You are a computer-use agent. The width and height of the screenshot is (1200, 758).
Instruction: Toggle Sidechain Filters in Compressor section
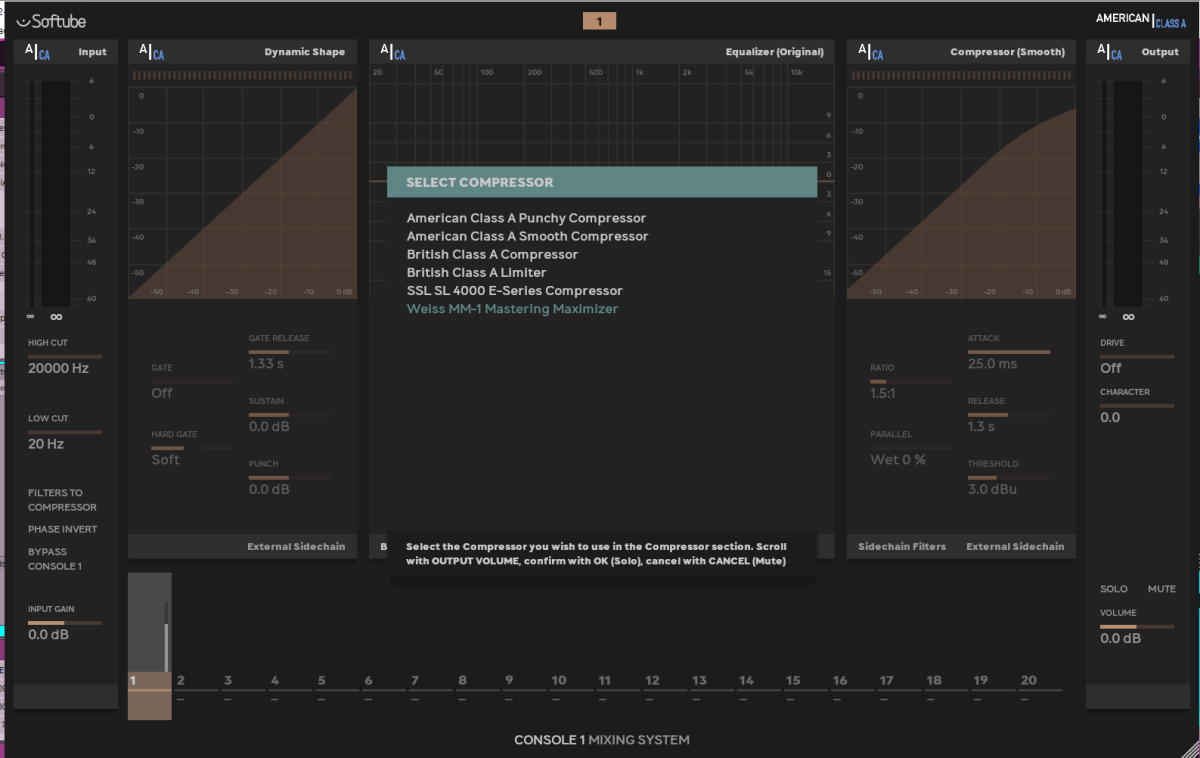pos(902,547)
